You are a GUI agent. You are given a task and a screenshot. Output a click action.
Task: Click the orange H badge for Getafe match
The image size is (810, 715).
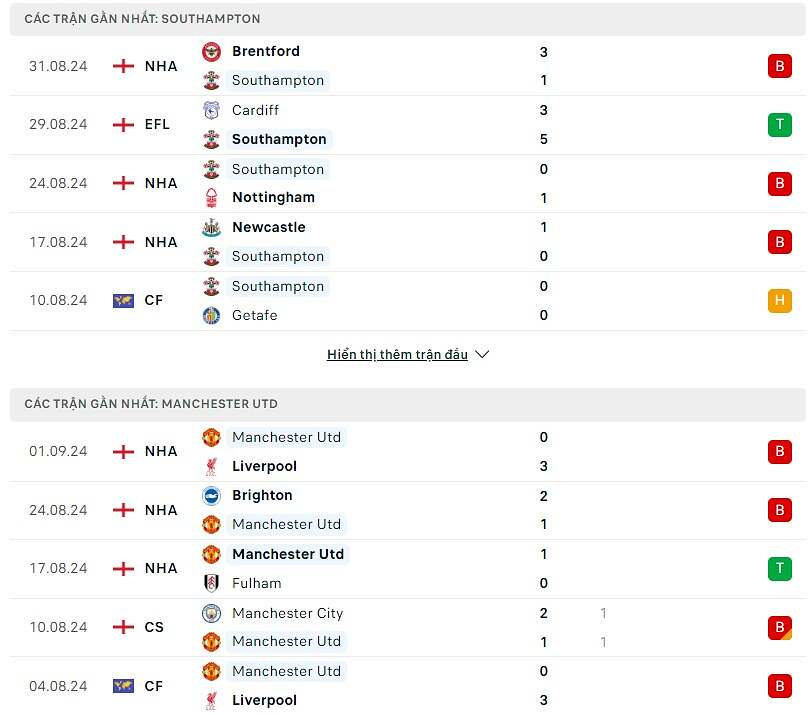[779, 301]
